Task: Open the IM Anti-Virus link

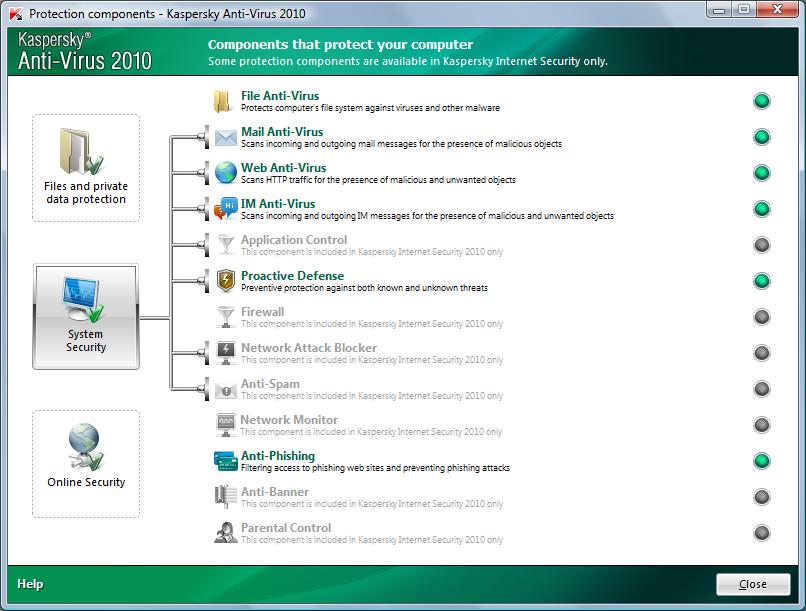Action: click(278, 203)
